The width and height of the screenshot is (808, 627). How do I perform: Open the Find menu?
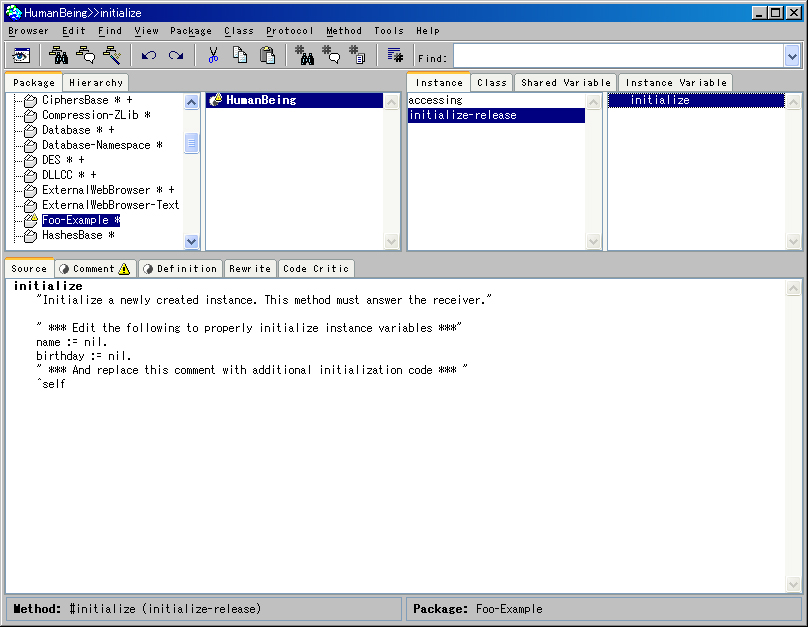click(110, 31)
